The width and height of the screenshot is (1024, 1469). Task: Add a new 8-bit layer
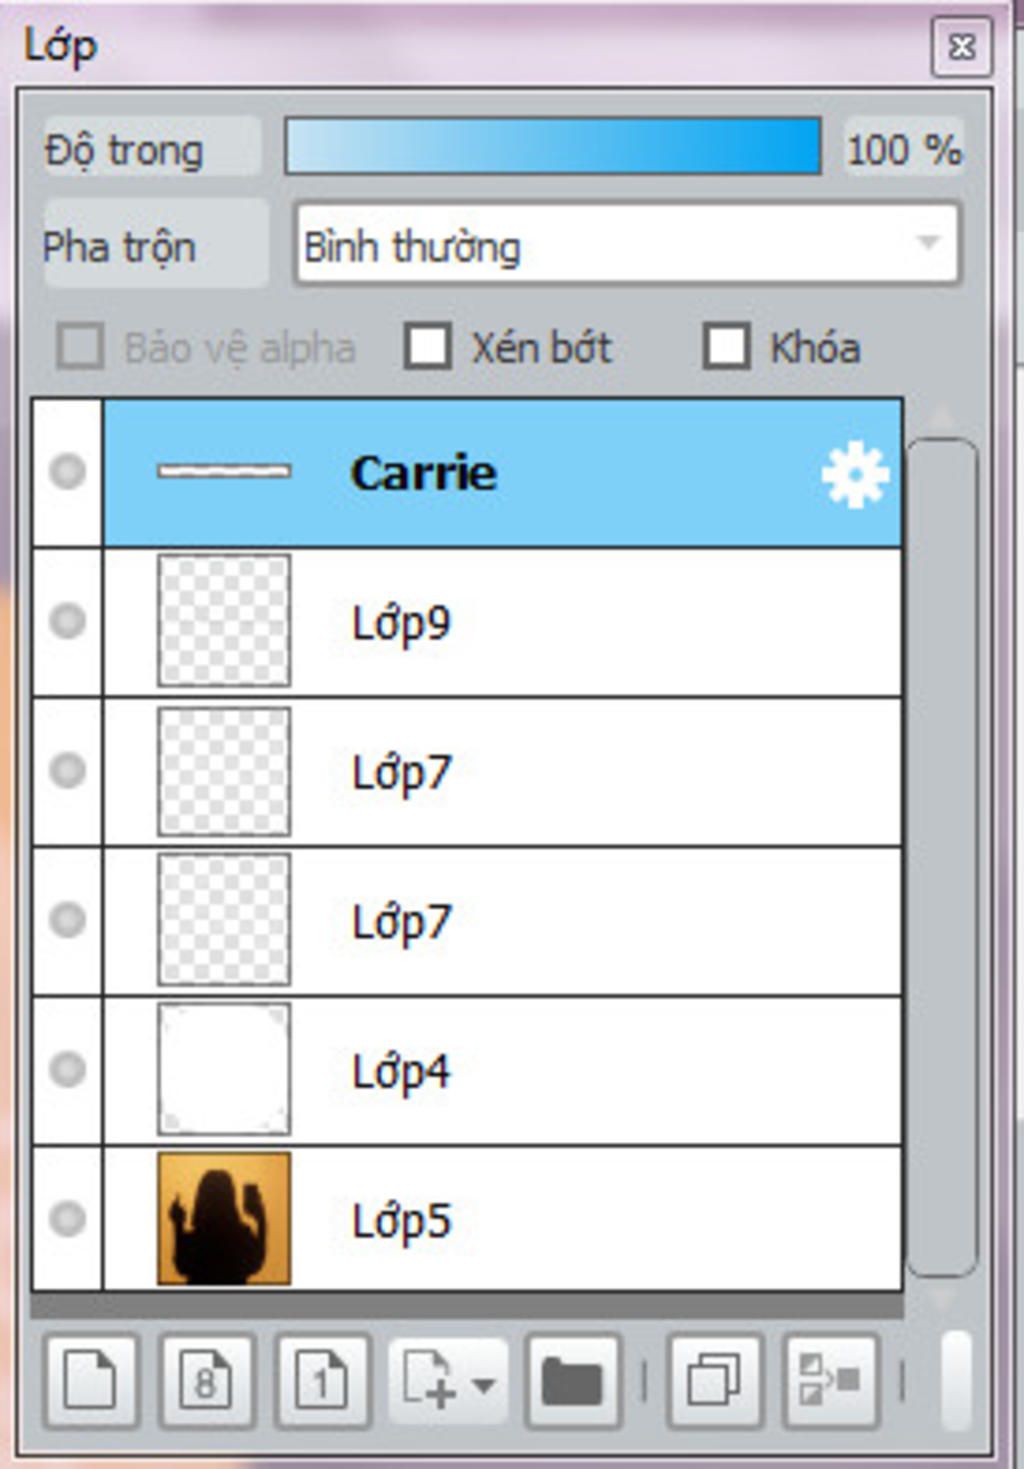tap(206, 1381)
